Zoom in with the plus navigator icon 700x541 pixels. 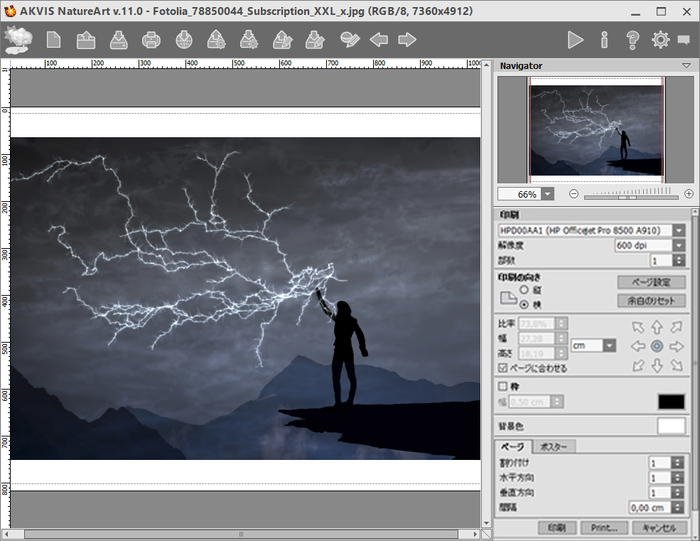tap(688, 194)
